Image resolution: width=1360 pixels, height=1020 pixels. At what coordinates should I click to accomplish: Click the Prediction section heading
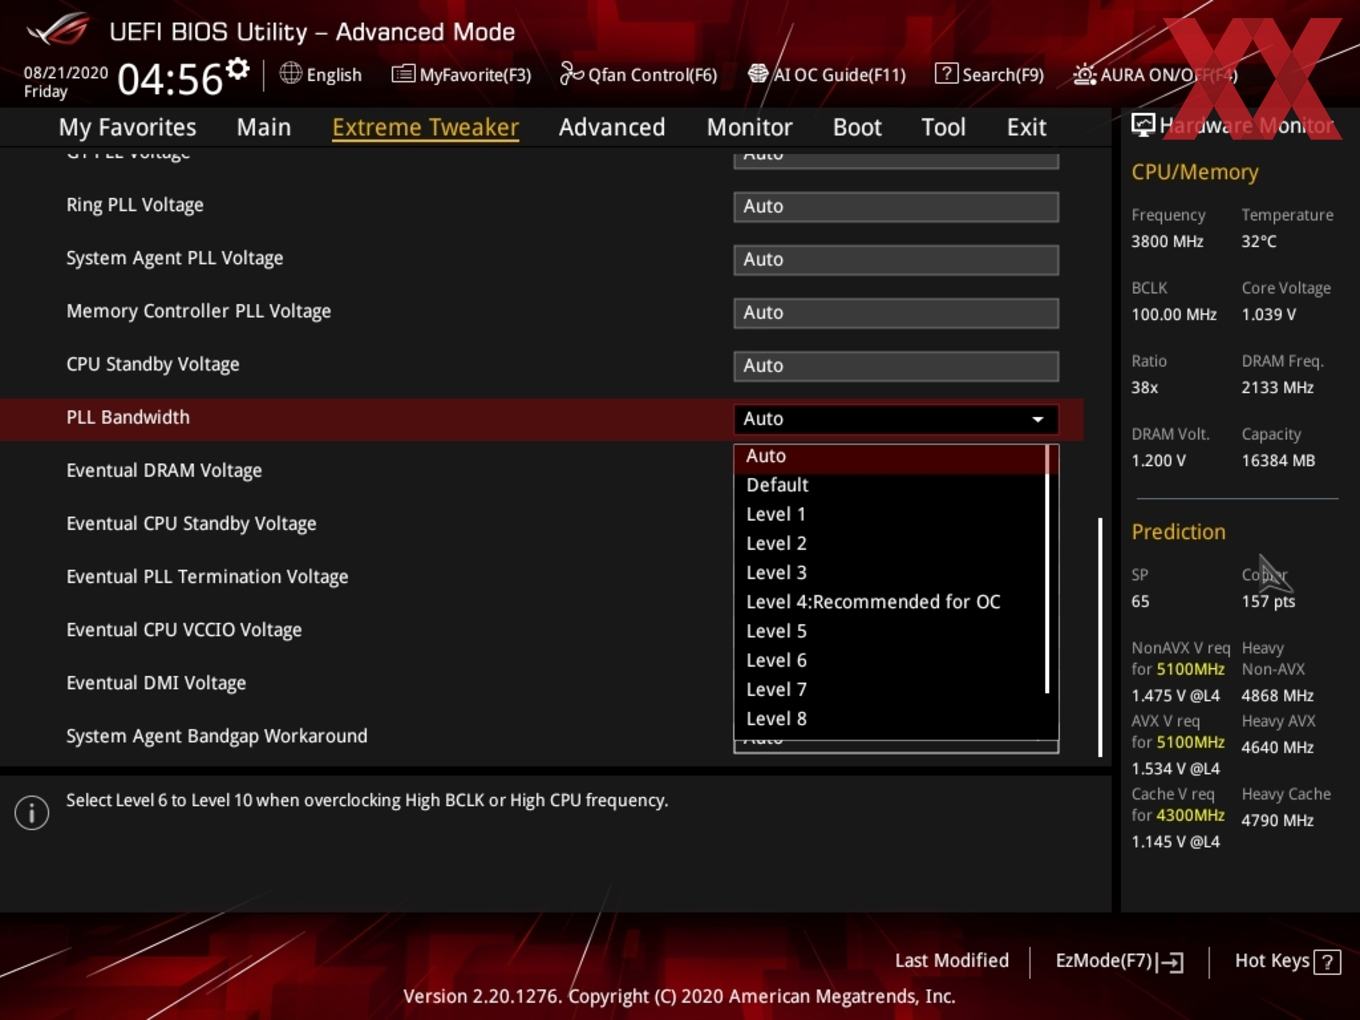pos(1178,532)
